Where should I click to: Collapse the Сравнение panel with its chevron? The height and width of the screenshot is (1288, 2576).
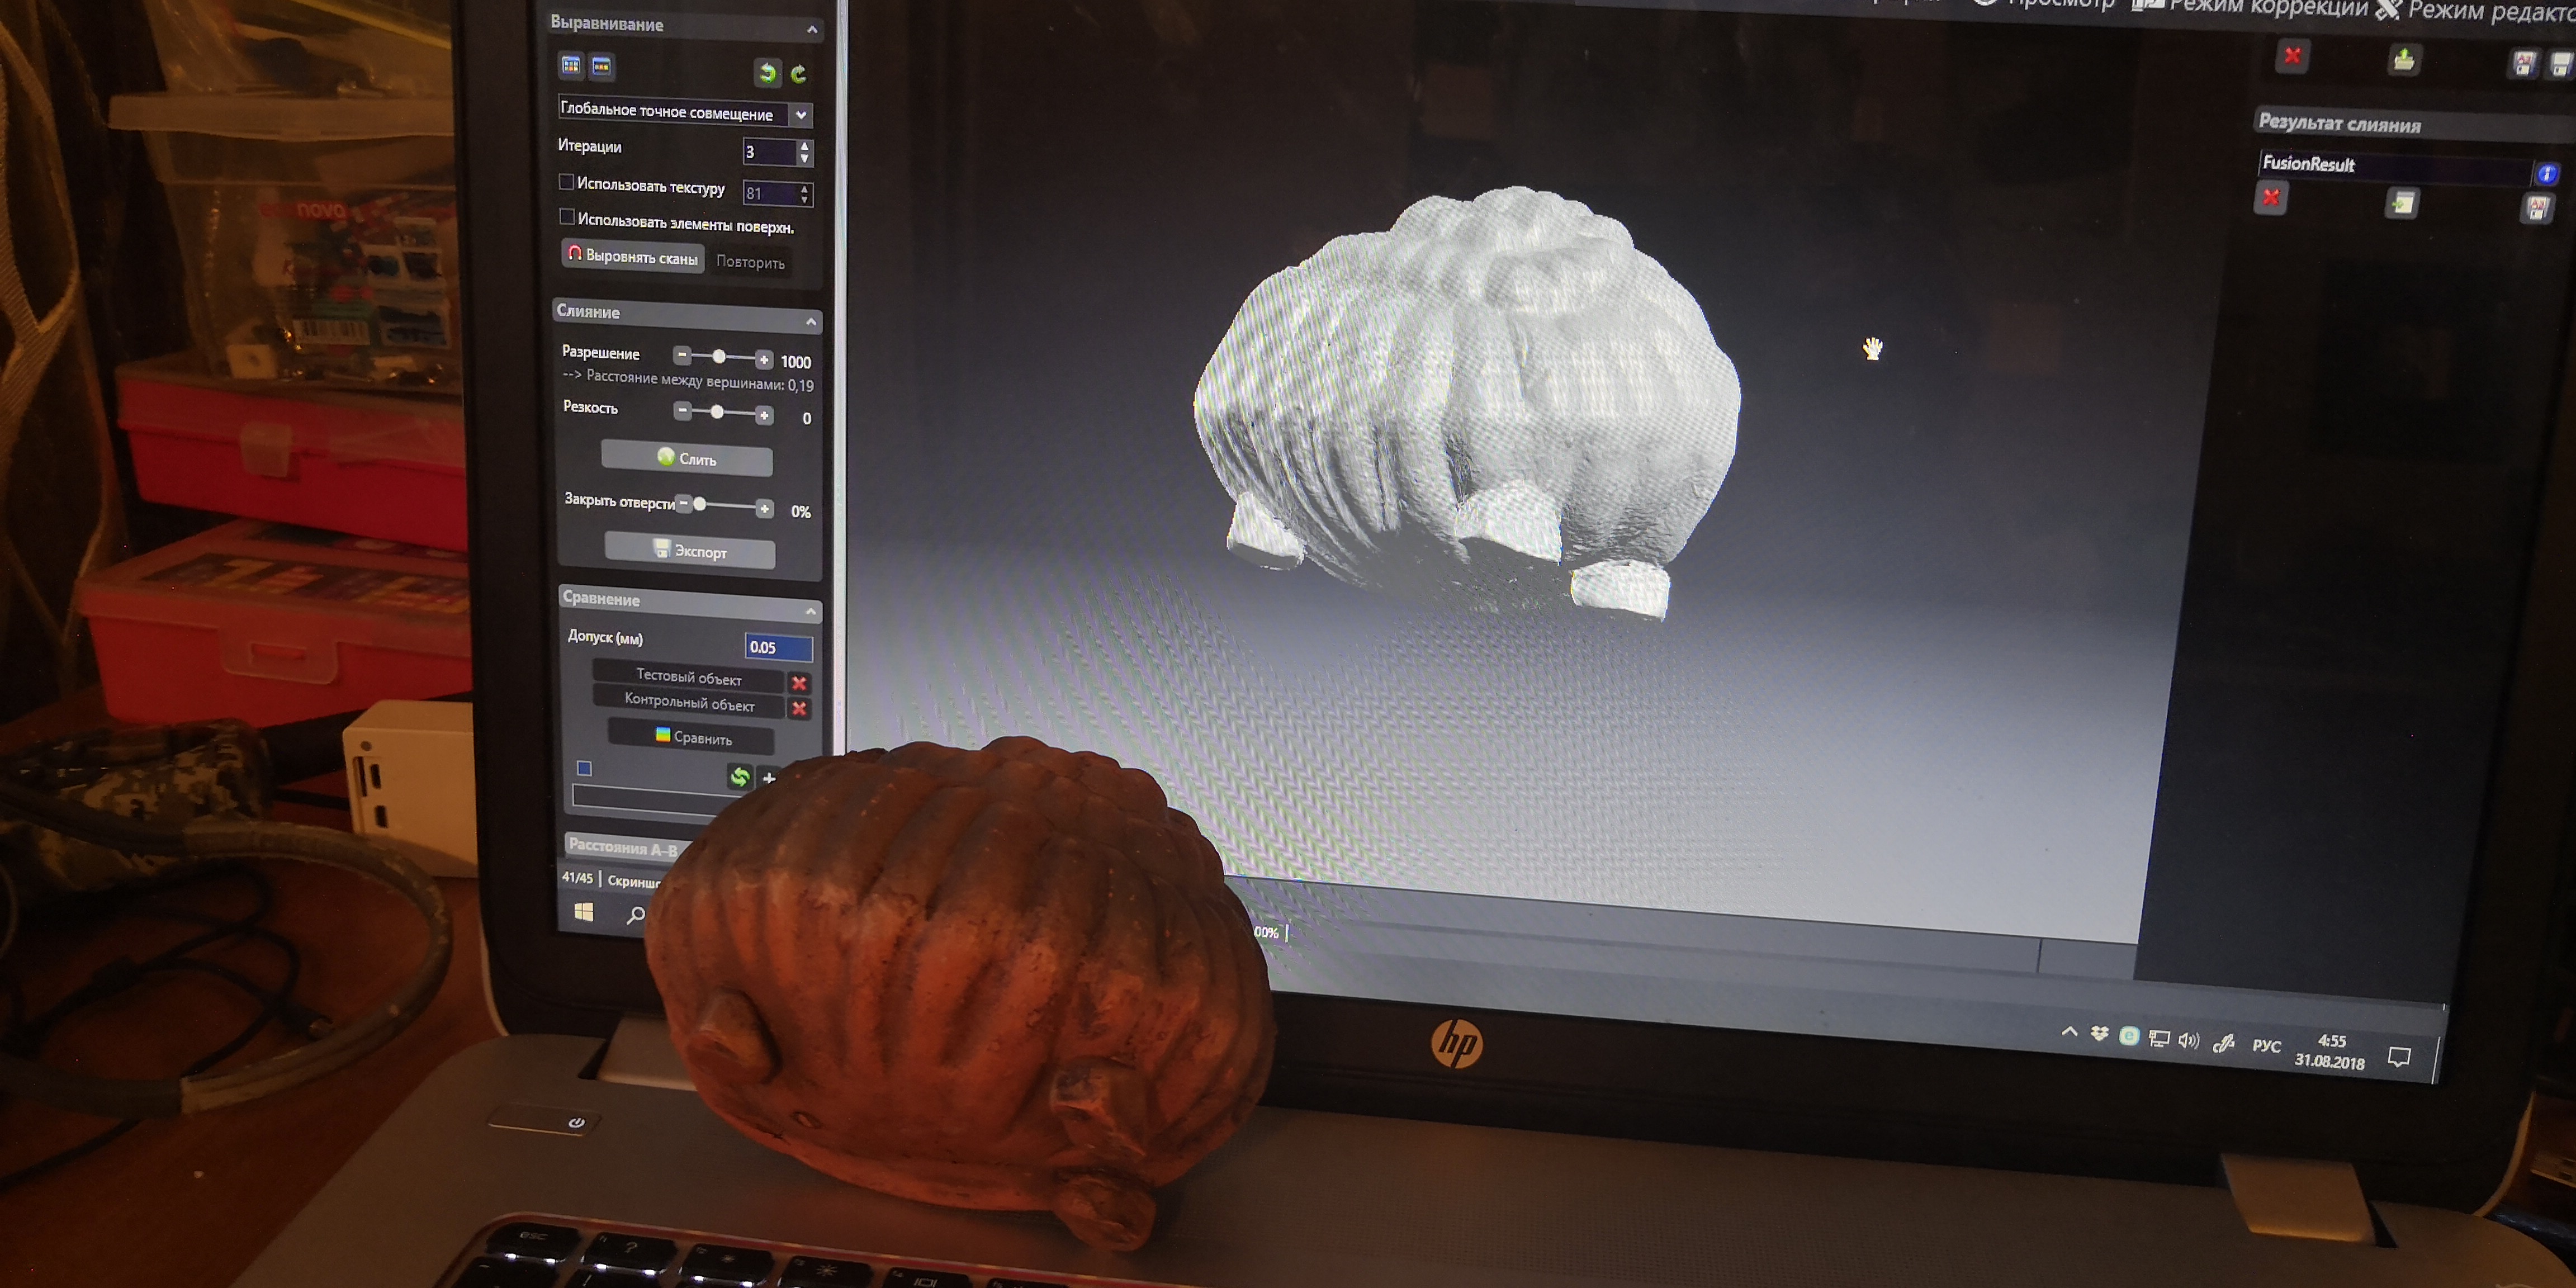point(811,611)
